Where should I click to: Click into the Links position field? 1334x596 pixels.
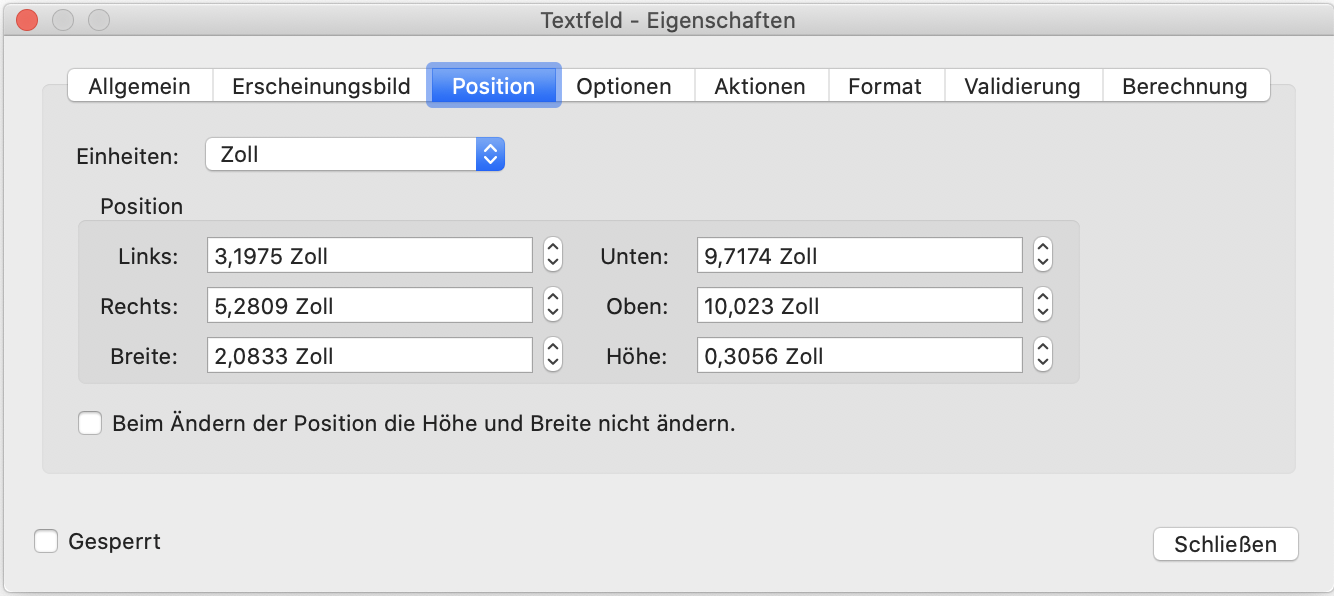pyautogui.click(x=369, y=256)
